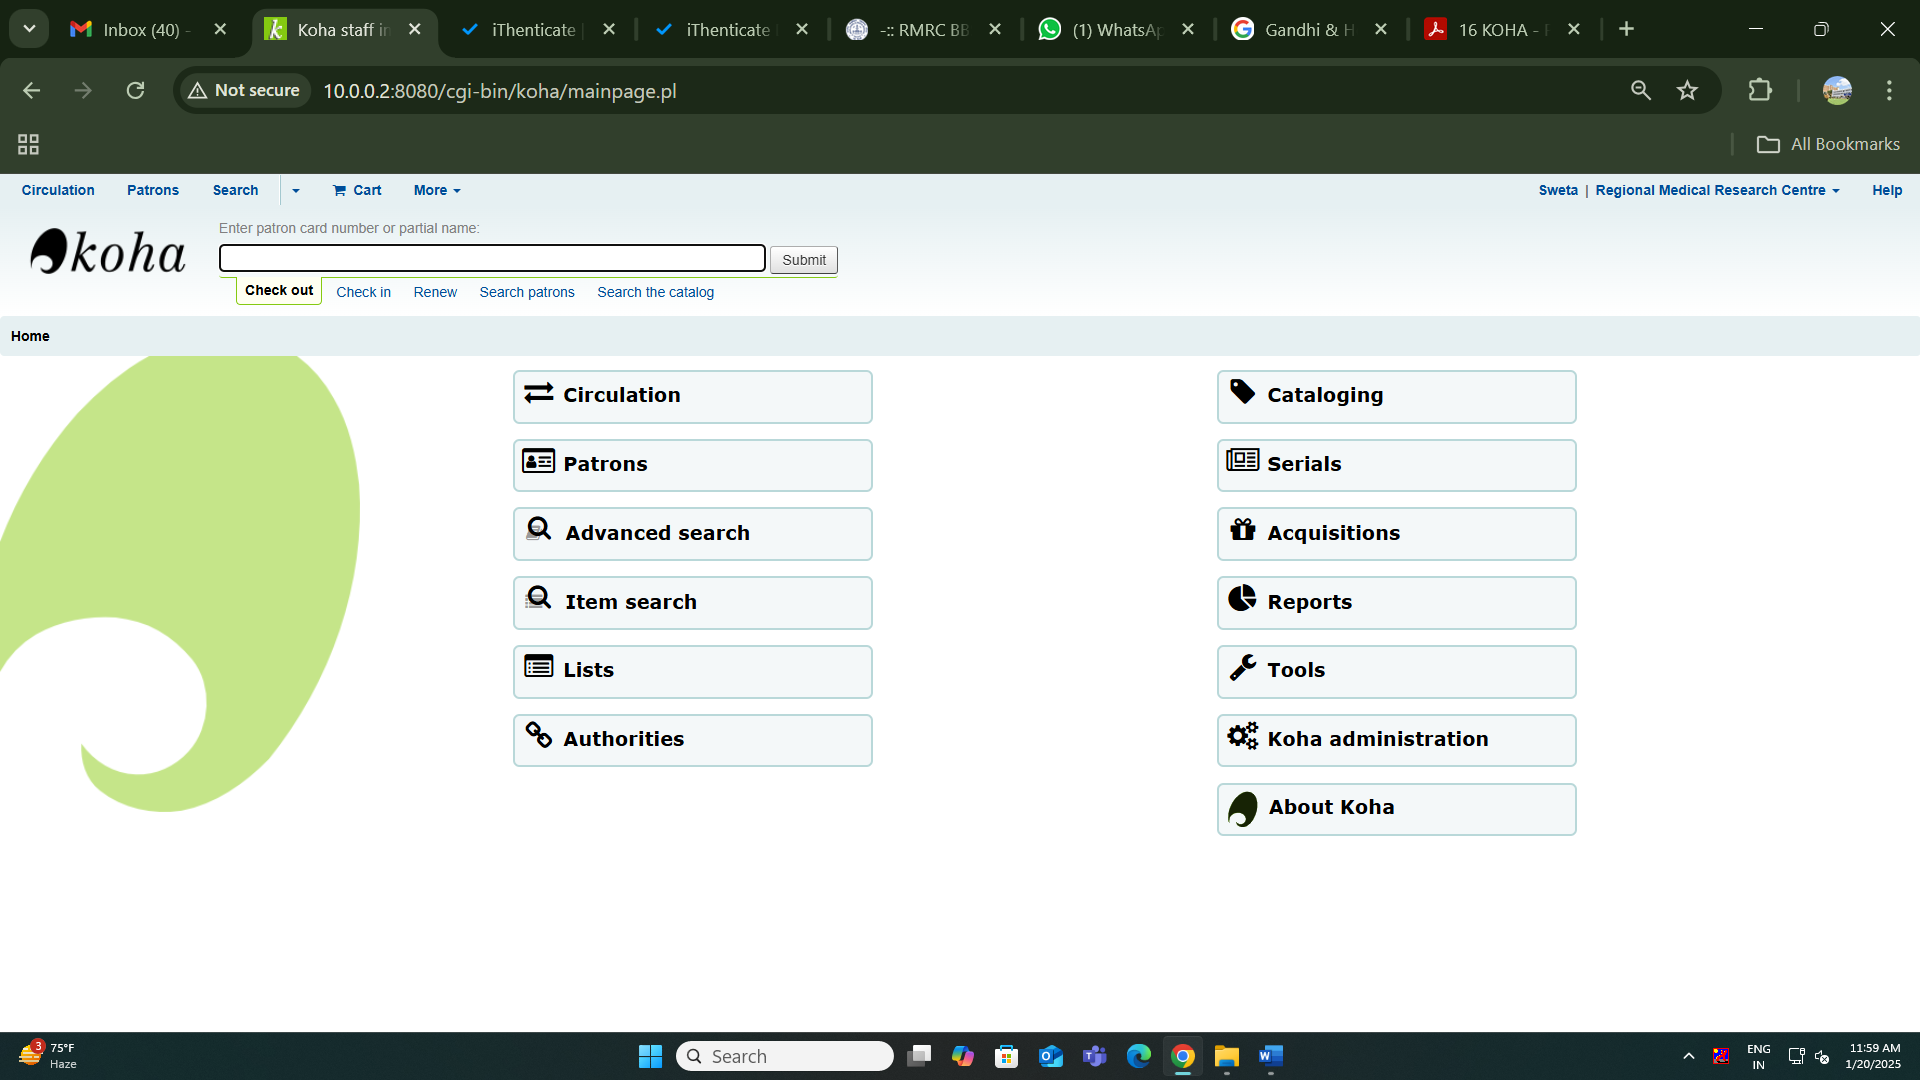Click the Tools wrench icon
This screenshot has height=1080, width=1920.
click(1243, 668)
